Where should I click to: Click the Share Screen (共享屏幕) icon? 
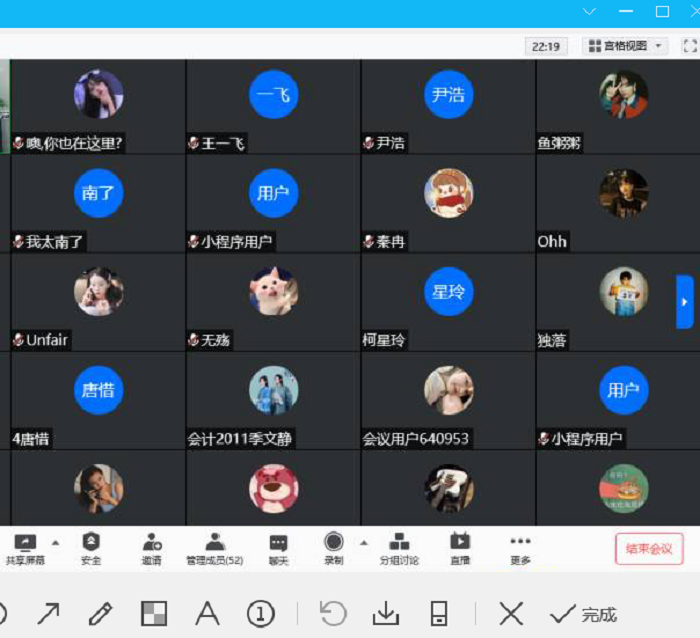(22, 545)
